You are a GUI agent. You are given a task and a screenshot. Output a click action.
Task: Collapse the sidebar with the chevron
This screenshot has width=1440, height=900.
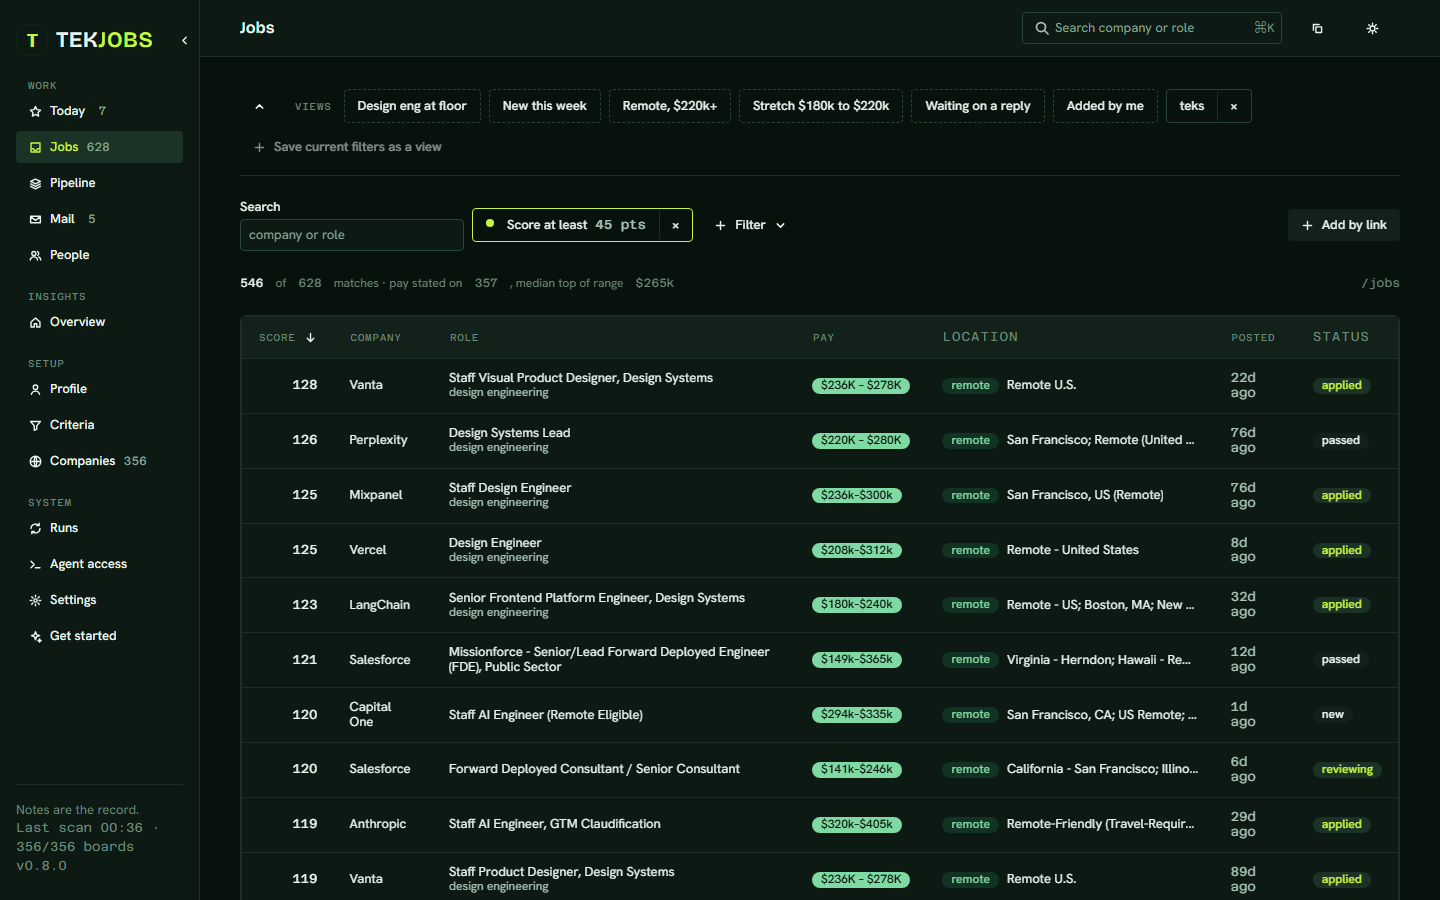pos(184,40)
